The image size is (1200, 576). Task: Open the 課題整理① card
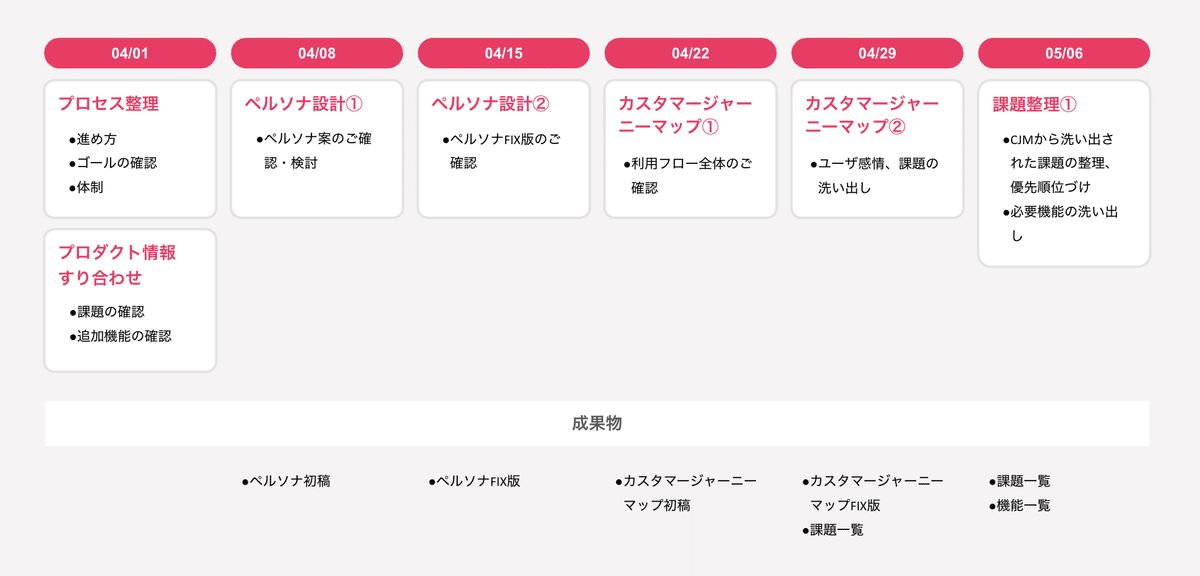(x=1064, y=173)
